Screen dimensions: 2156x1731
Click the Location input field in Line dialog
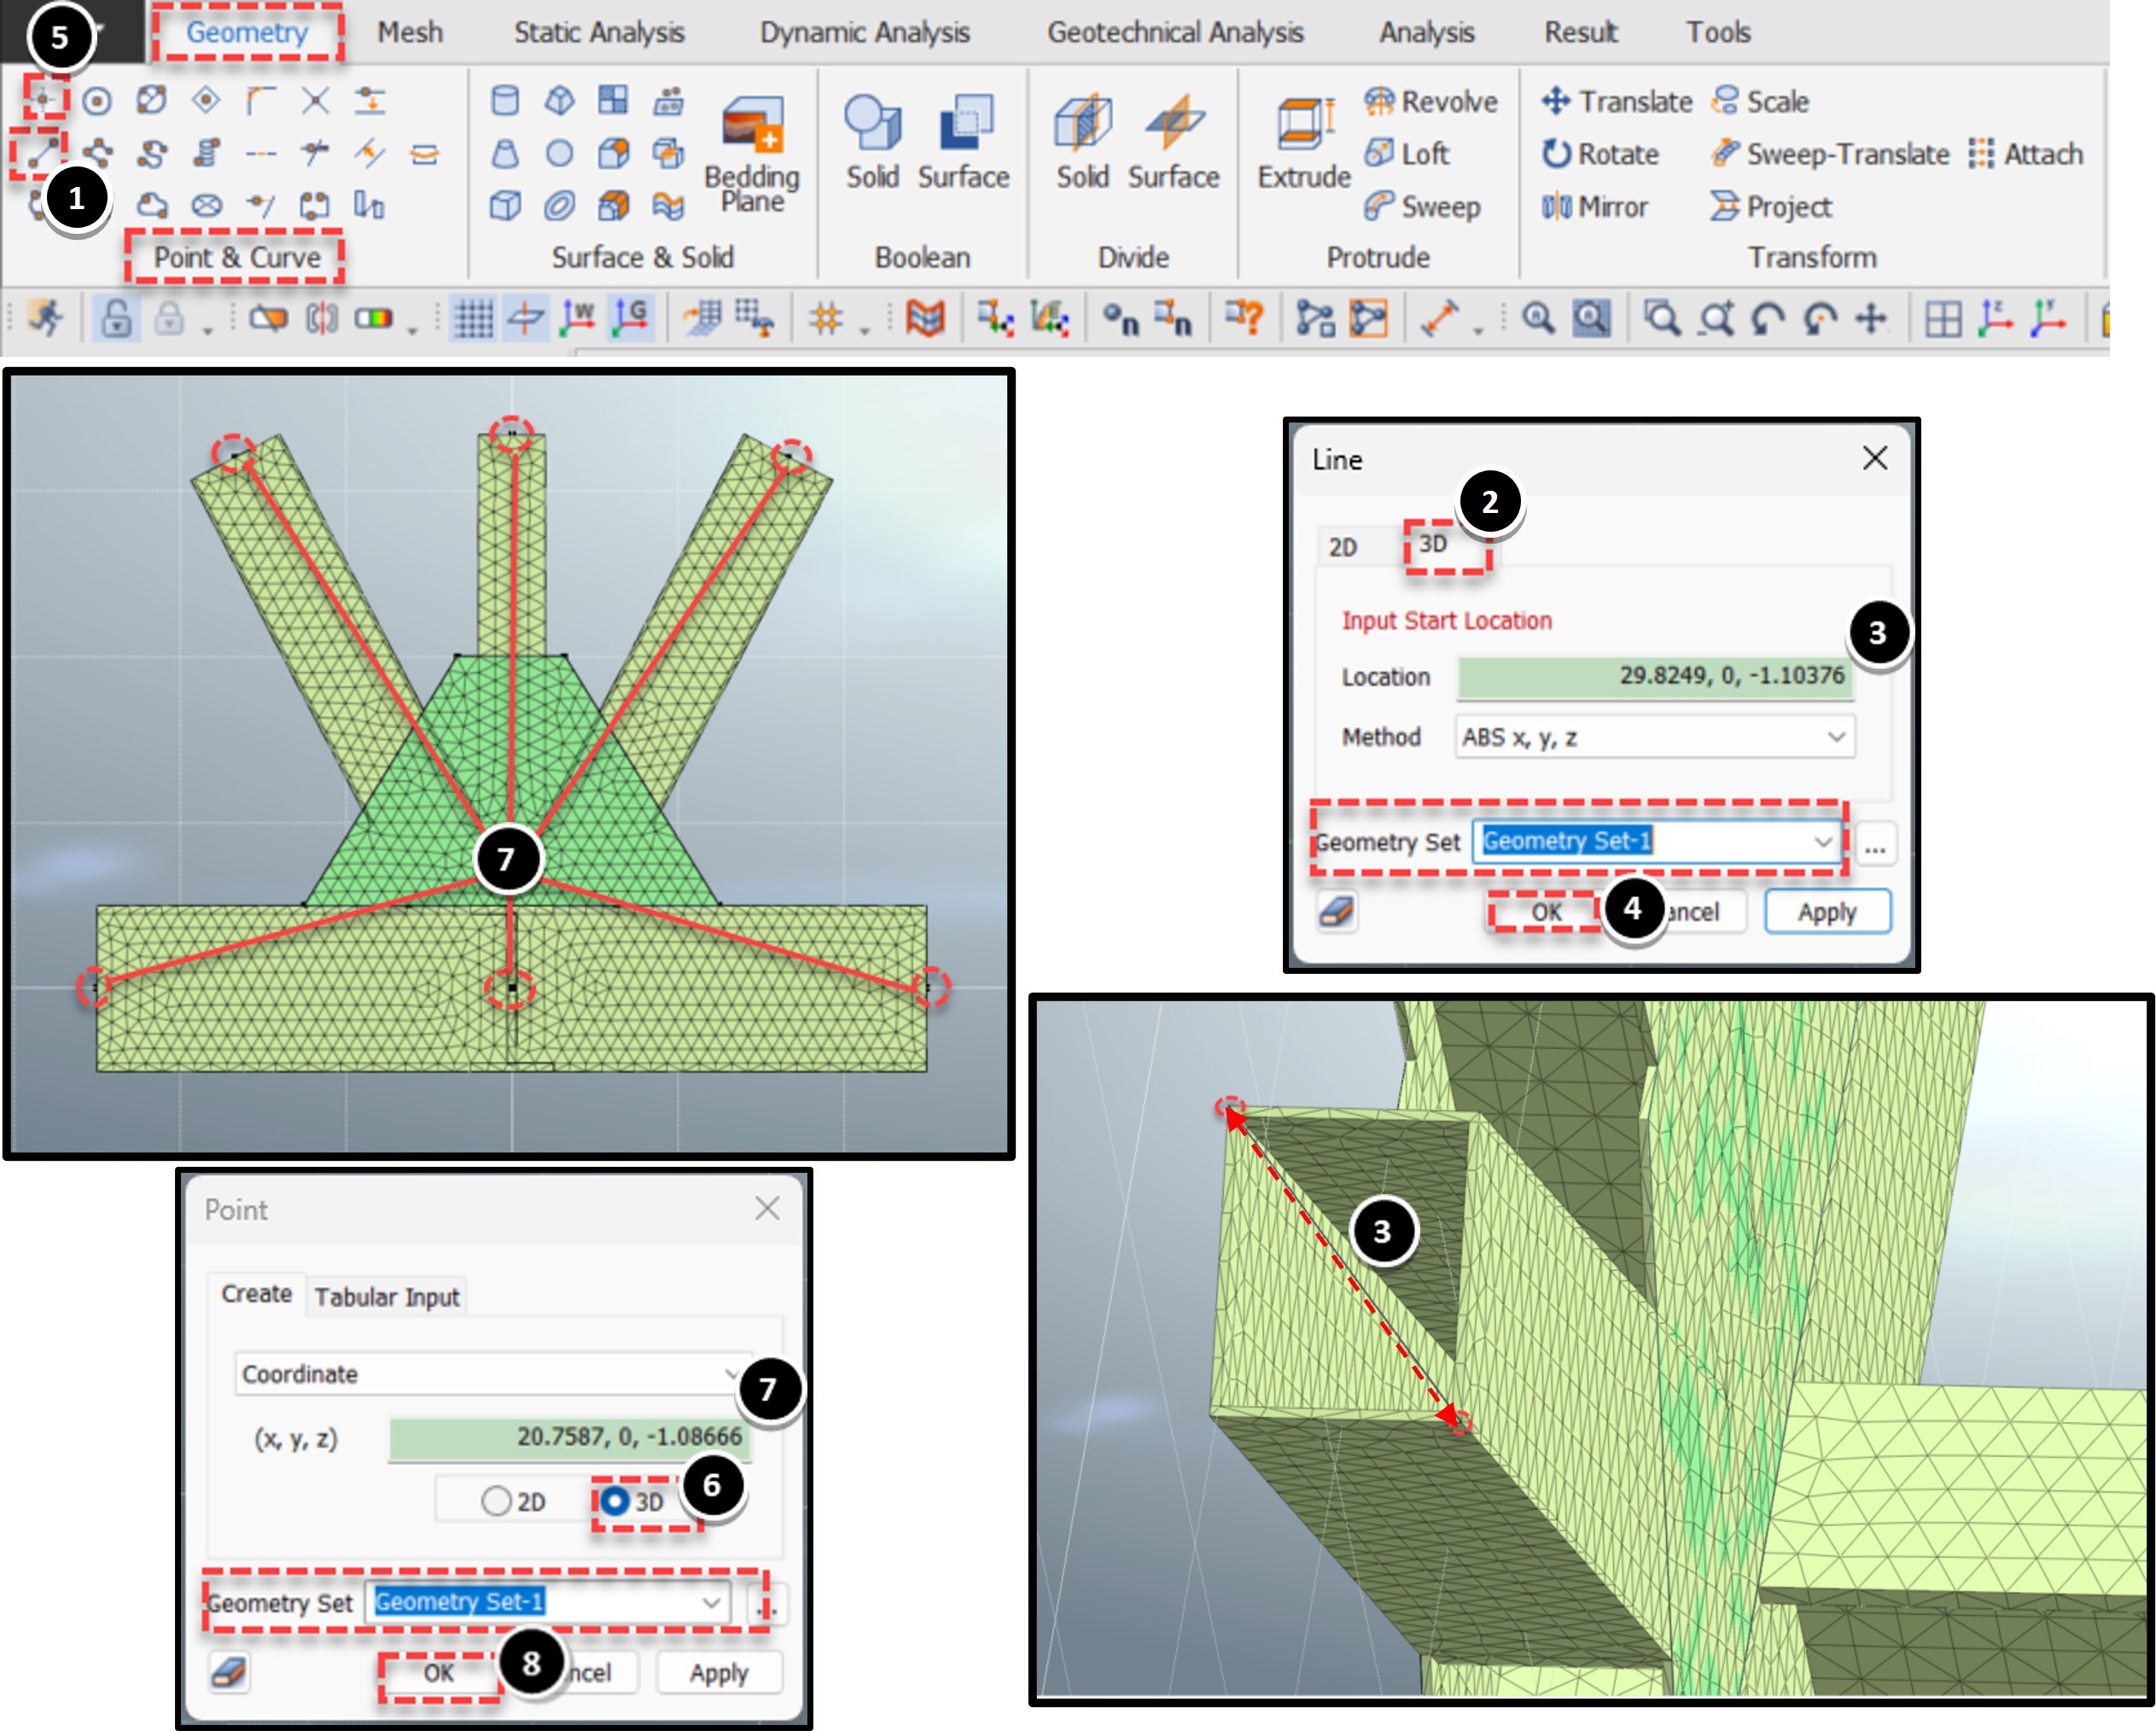1655,675
